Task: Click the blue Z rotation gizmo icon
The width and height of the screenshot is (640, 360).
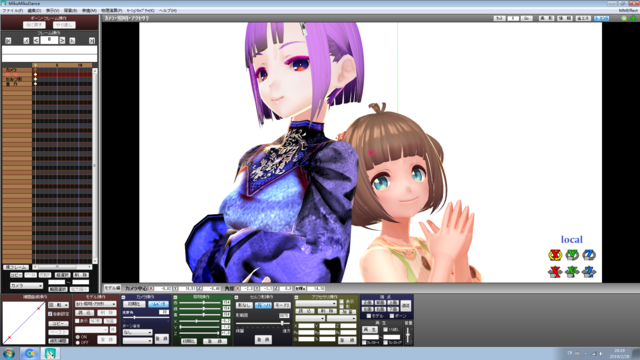Action: [x=589, y=255]
